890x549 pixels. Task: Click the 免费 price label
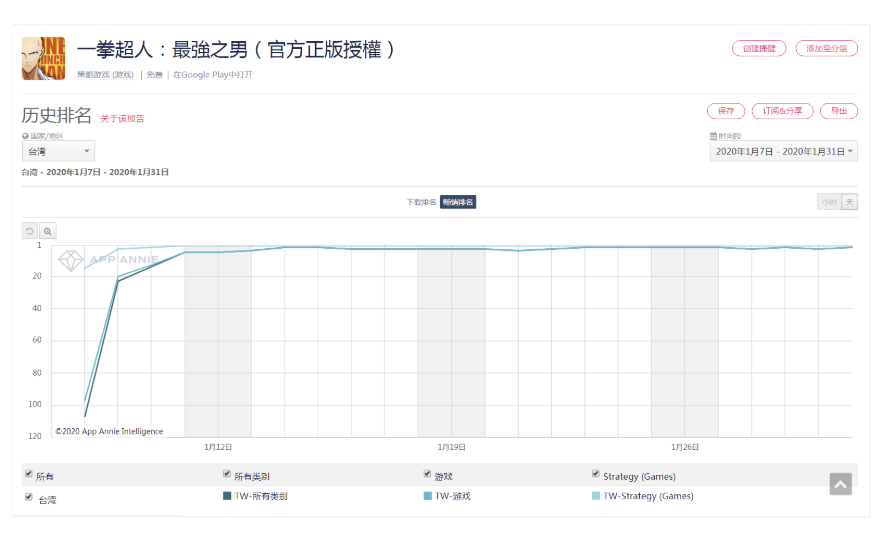point(154,75)
